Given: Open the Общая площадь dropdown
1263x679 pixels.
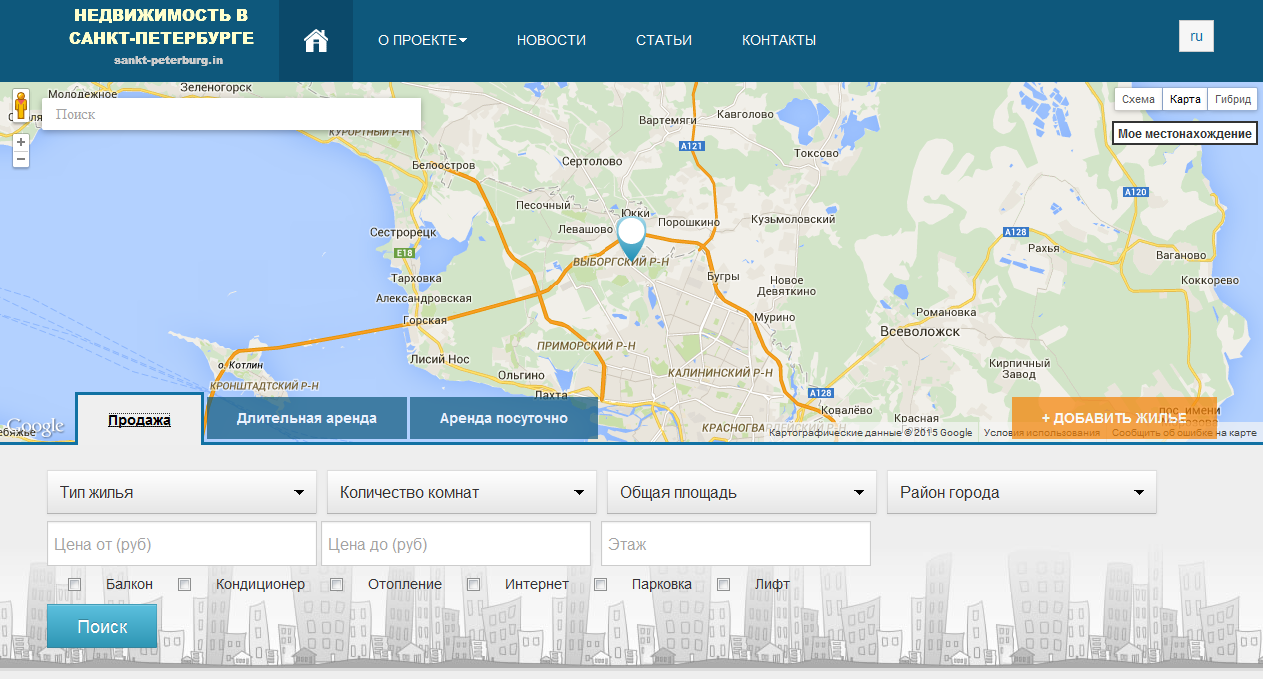Looking at the screenshot, I should [x=742, y=492].
